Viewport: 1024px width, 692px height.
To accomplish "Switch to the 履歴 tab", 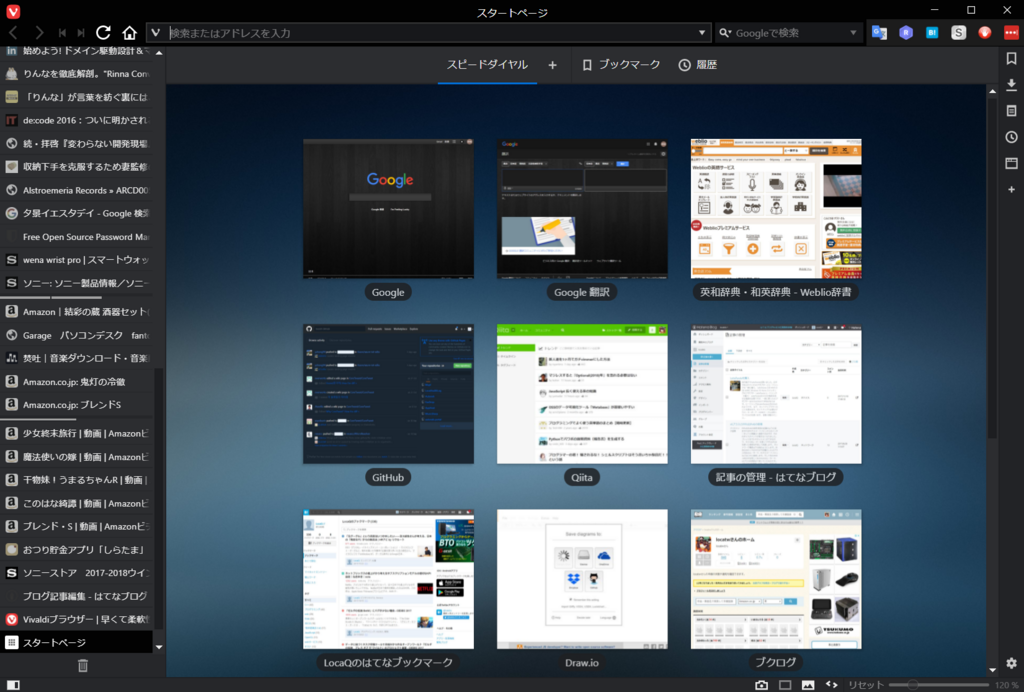I will tap(697, 65).
